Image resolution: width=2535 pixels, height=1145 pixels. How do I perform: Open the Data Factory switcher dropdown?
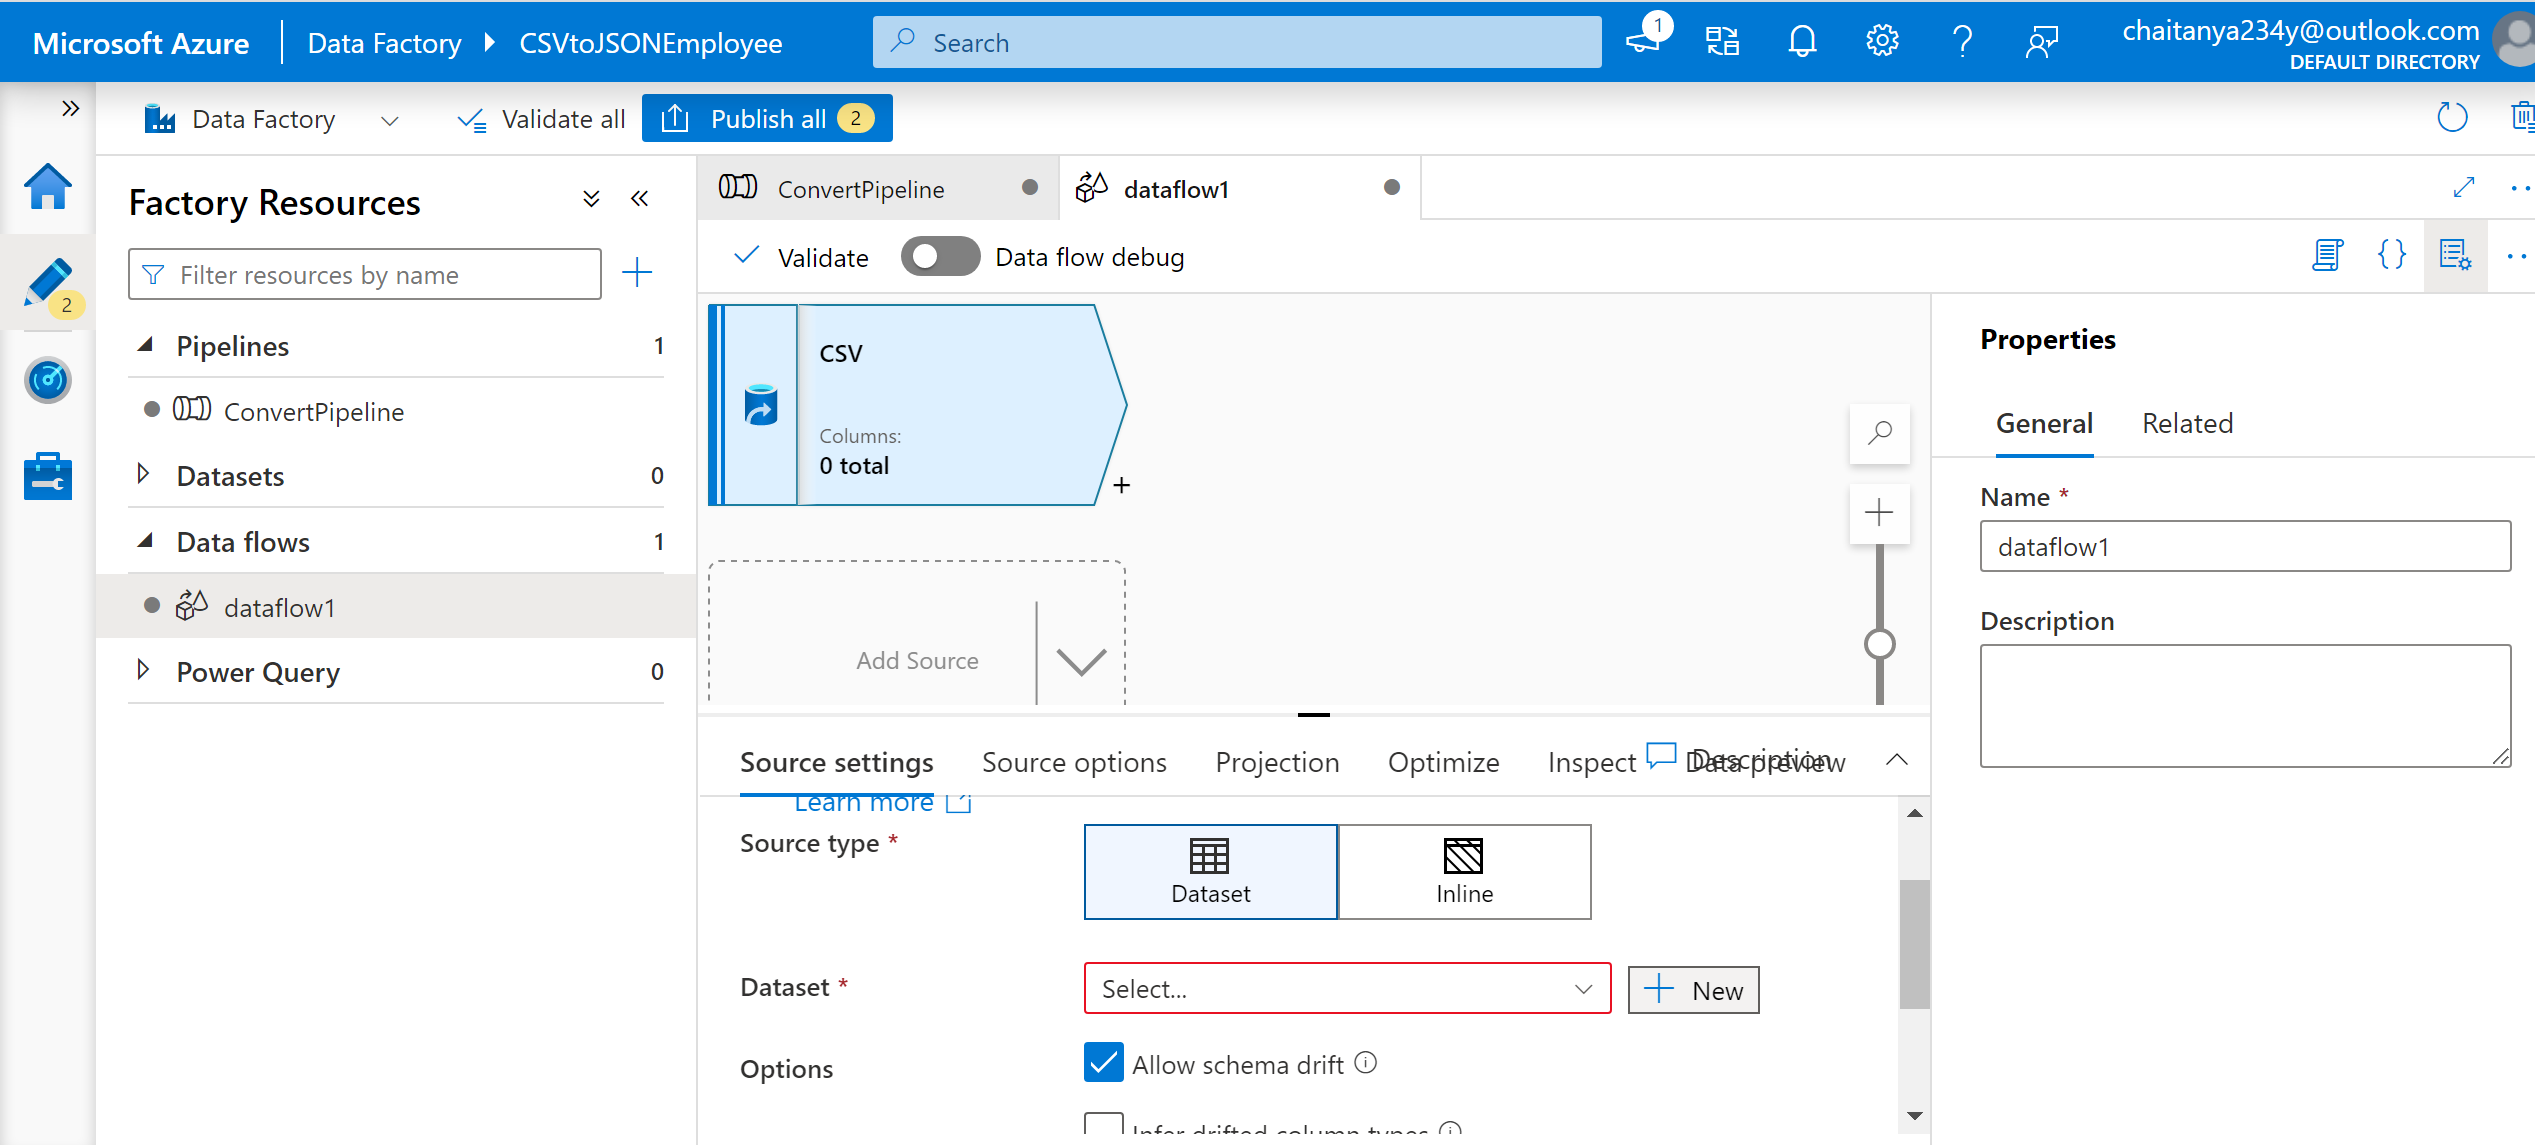[390, 121]
